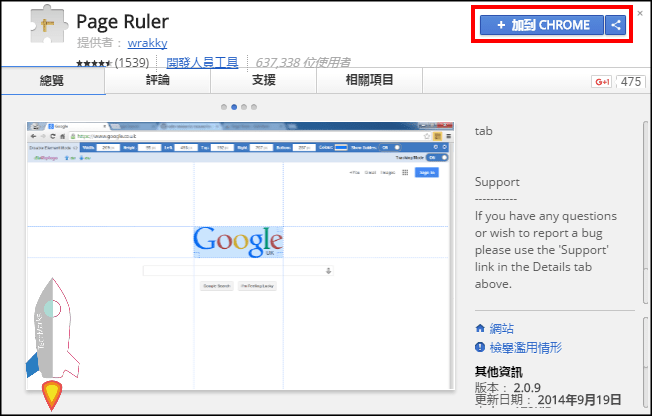652x416 pixels.
Task: Switch to the 評論 tab
Action: coord(158,80)
